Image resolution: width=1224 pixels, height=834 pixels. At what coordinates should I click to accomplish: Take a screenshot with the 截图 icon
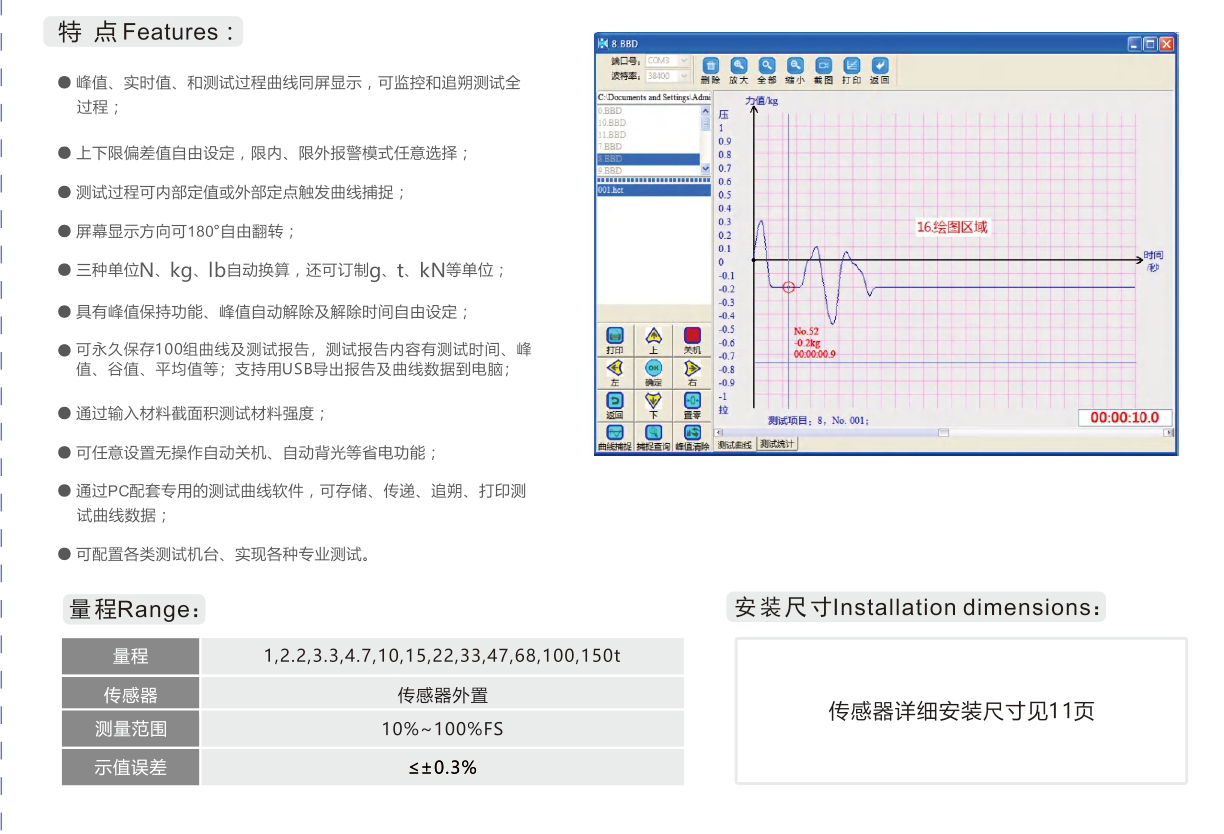click(823, 64)
